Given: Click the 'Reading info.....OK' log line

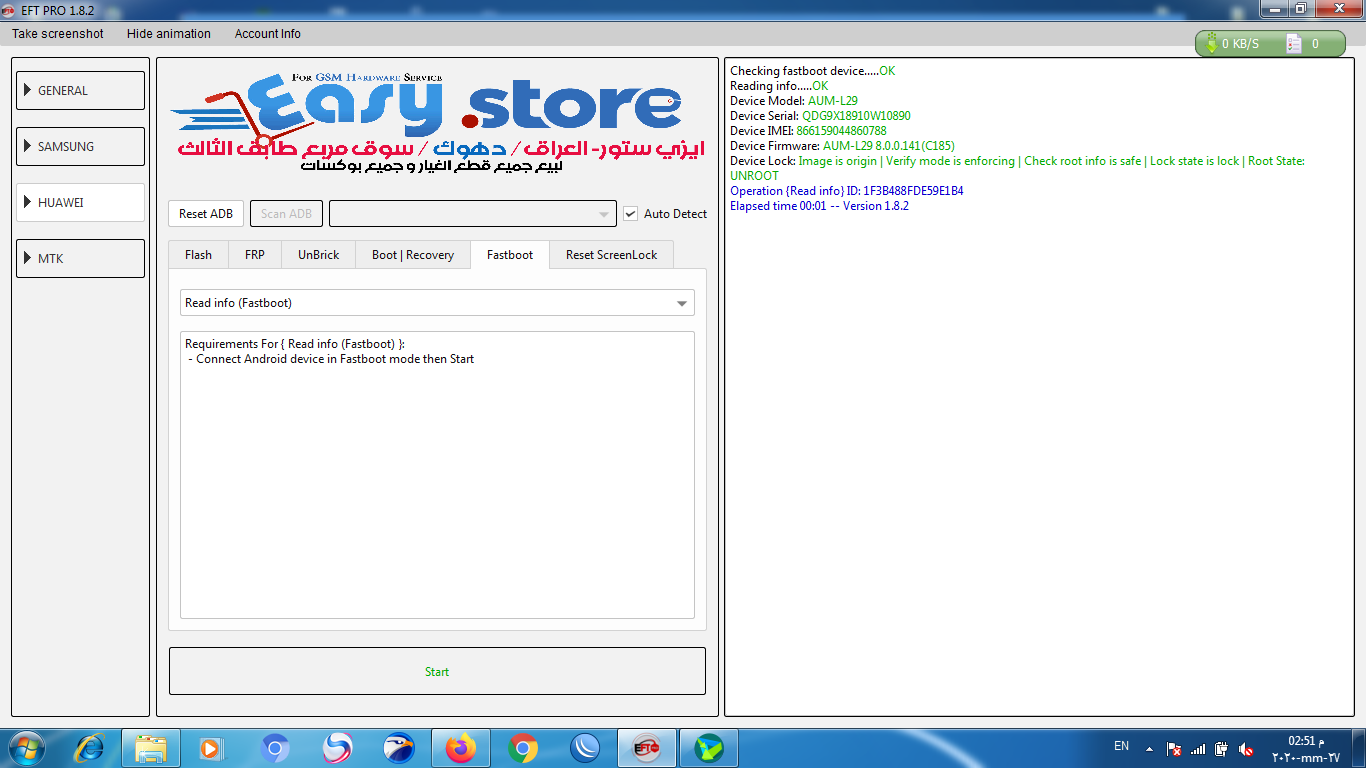Looking at the screenshot, I should [x=779, y=86].
